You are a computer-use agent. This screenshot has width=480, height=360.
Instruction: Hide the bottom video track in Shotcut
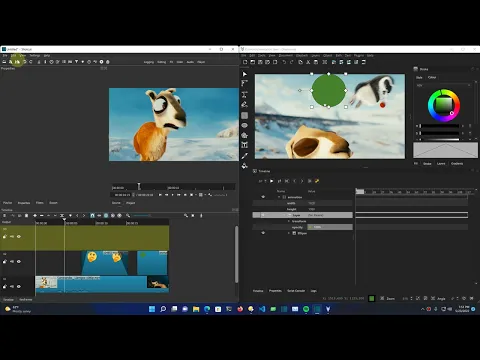(x=19, y=286)
